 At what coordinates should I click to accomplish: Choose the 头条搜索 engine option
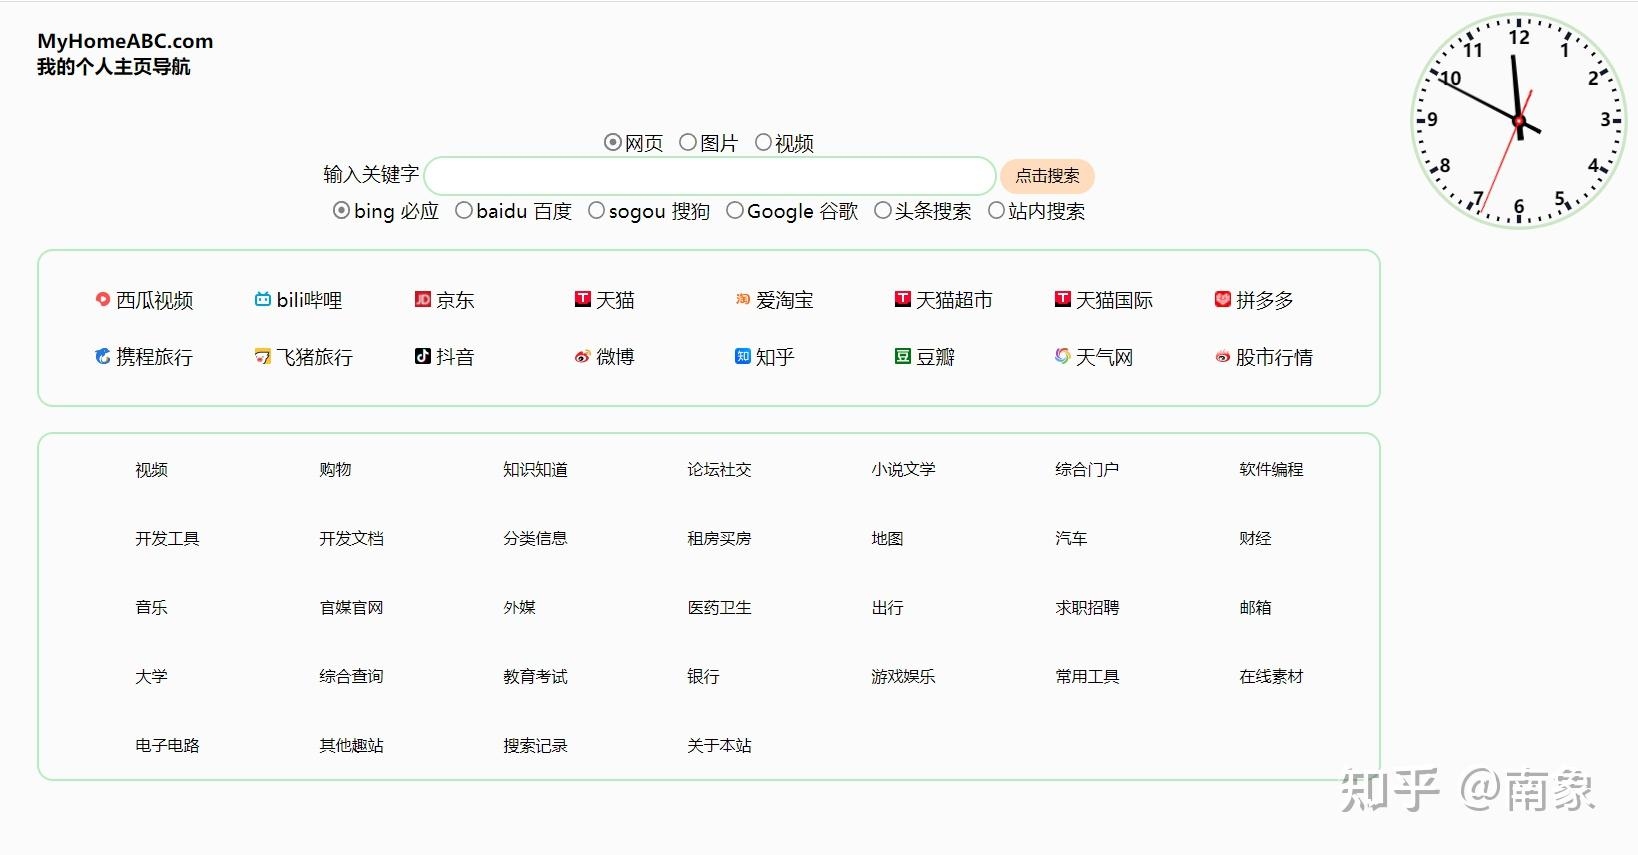coord(883,210)
